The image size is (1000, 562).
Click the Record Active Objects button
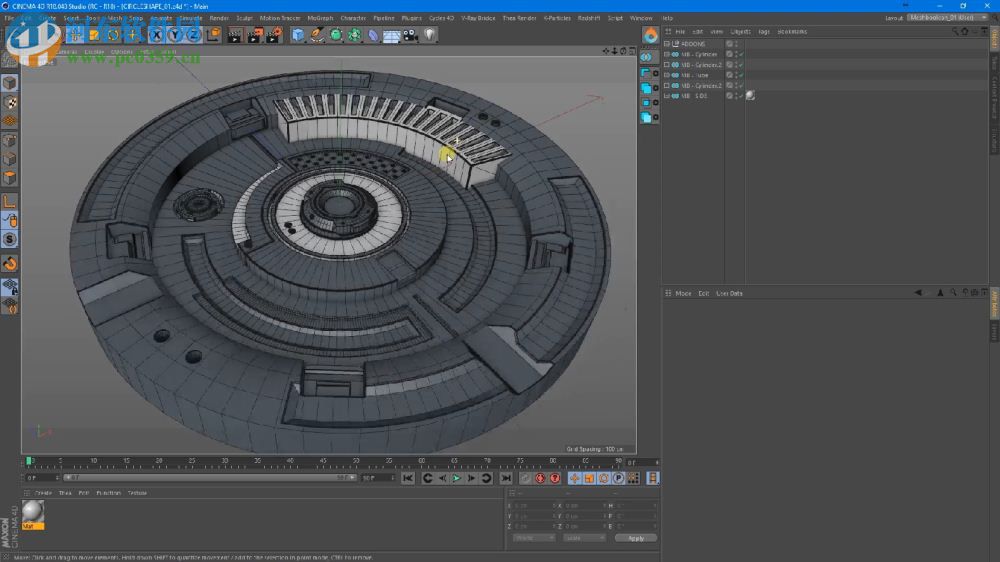pyautogui.click(x=526, y=478)
